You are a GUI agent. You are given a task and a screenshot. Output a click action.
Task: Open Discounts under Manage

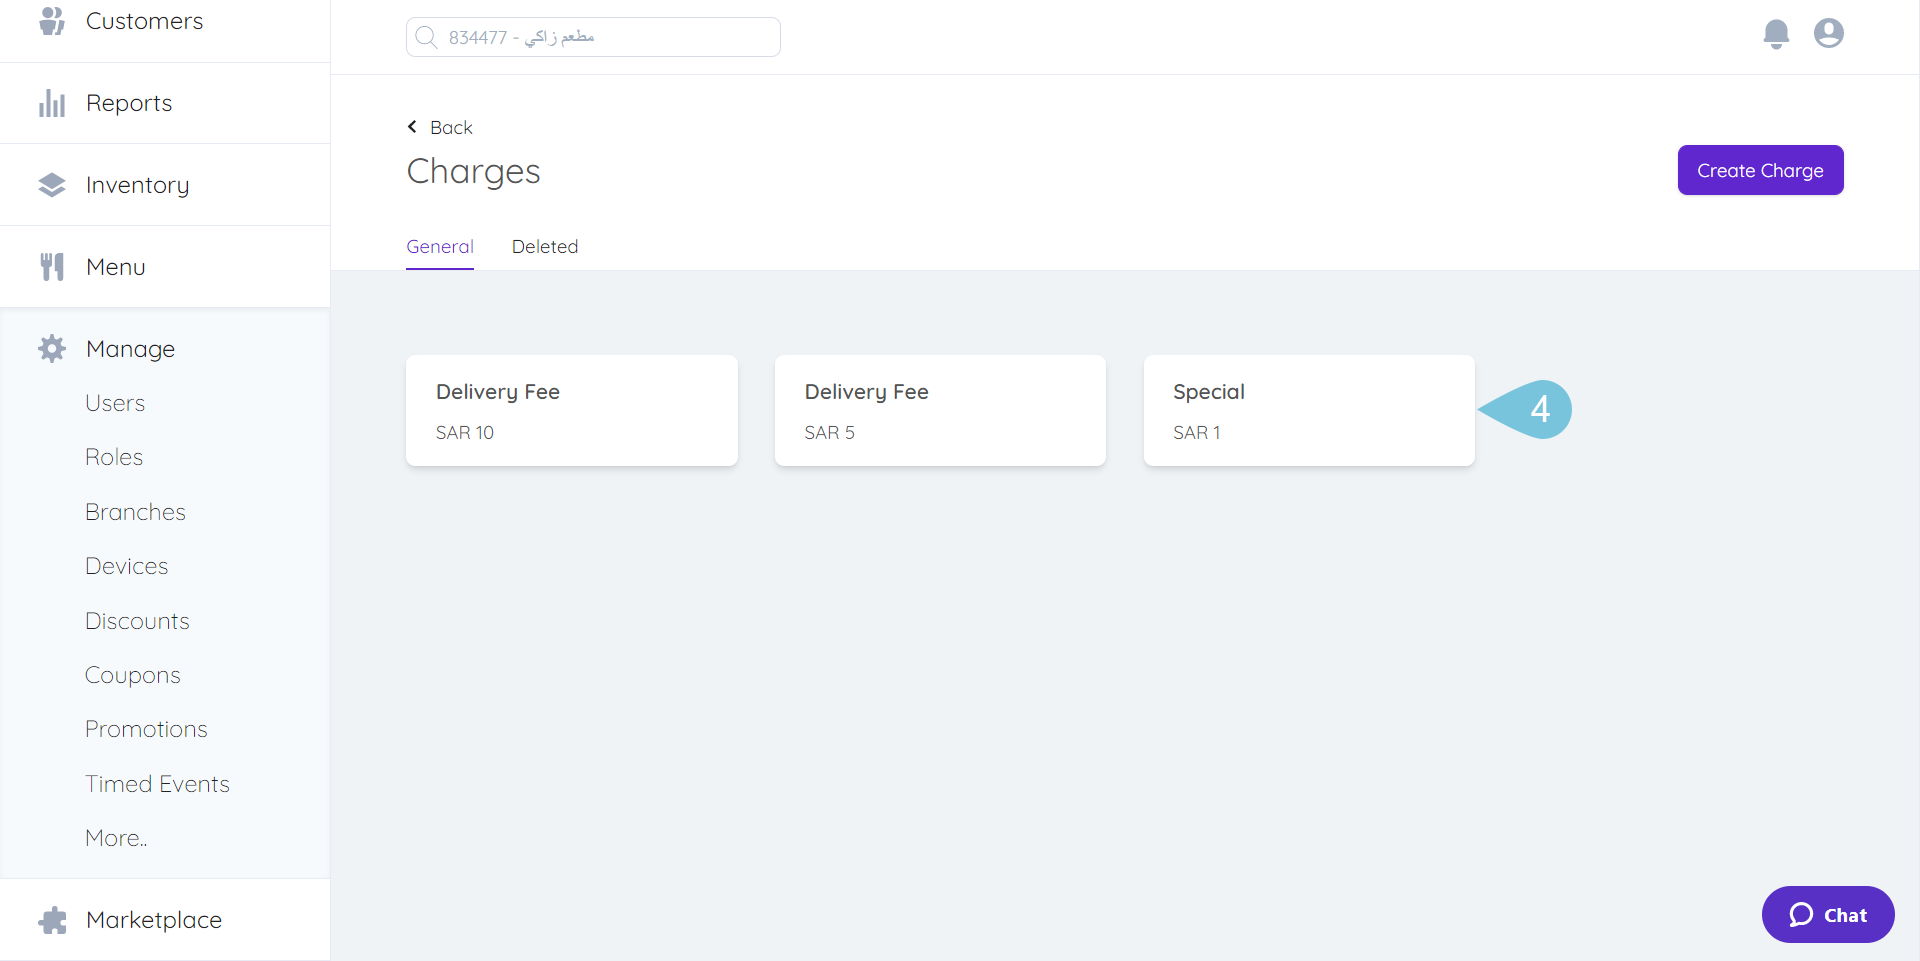[x=137, y=621]
